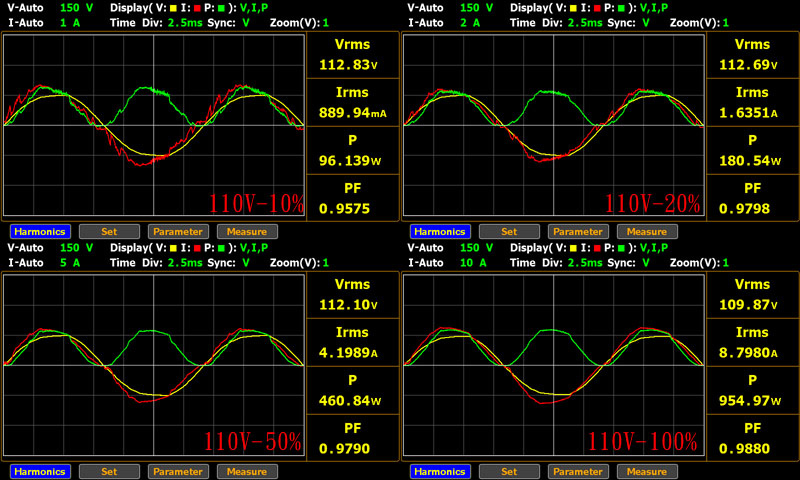Click green P color square, 50% panel header
The width and height of the screenshot is (800, 480).
click(221, 248)
